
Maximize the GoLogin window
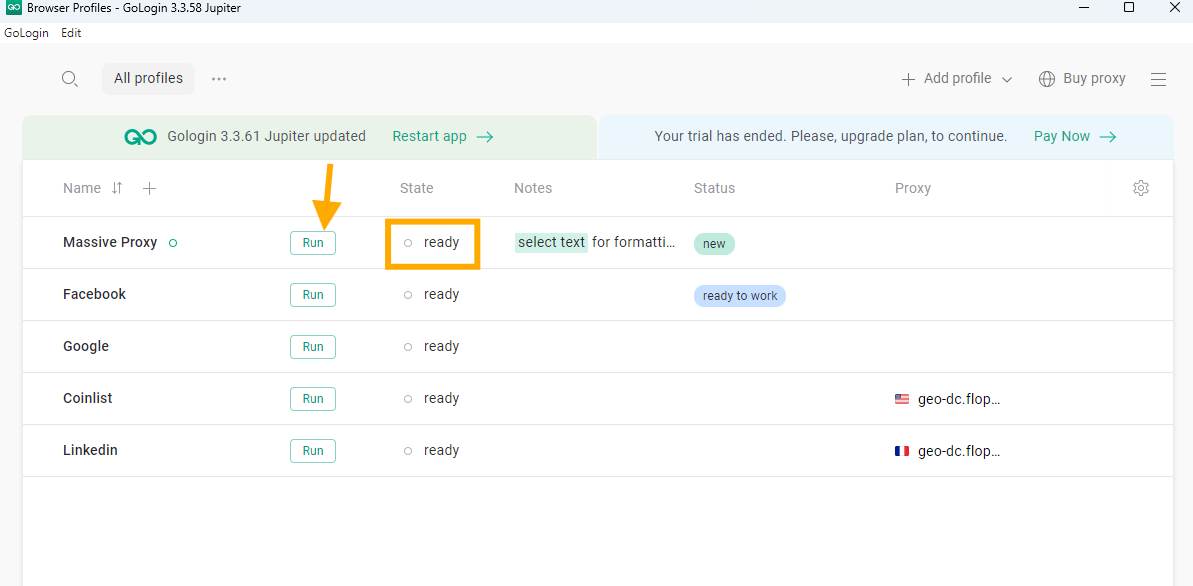pos(1129,8)
